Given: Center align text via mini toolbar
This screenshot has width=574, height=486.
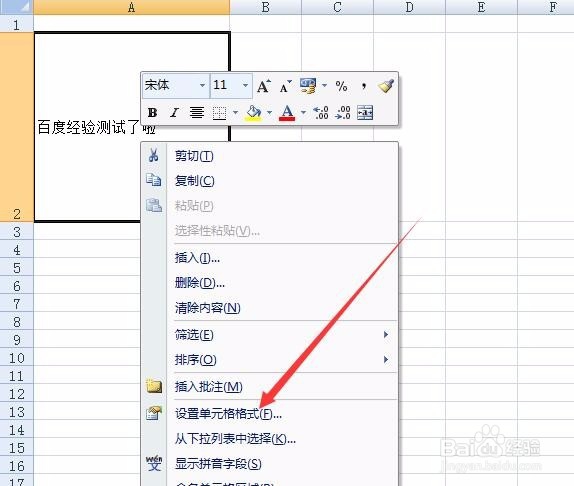Looking at the screenshot, I should point(197,112).
